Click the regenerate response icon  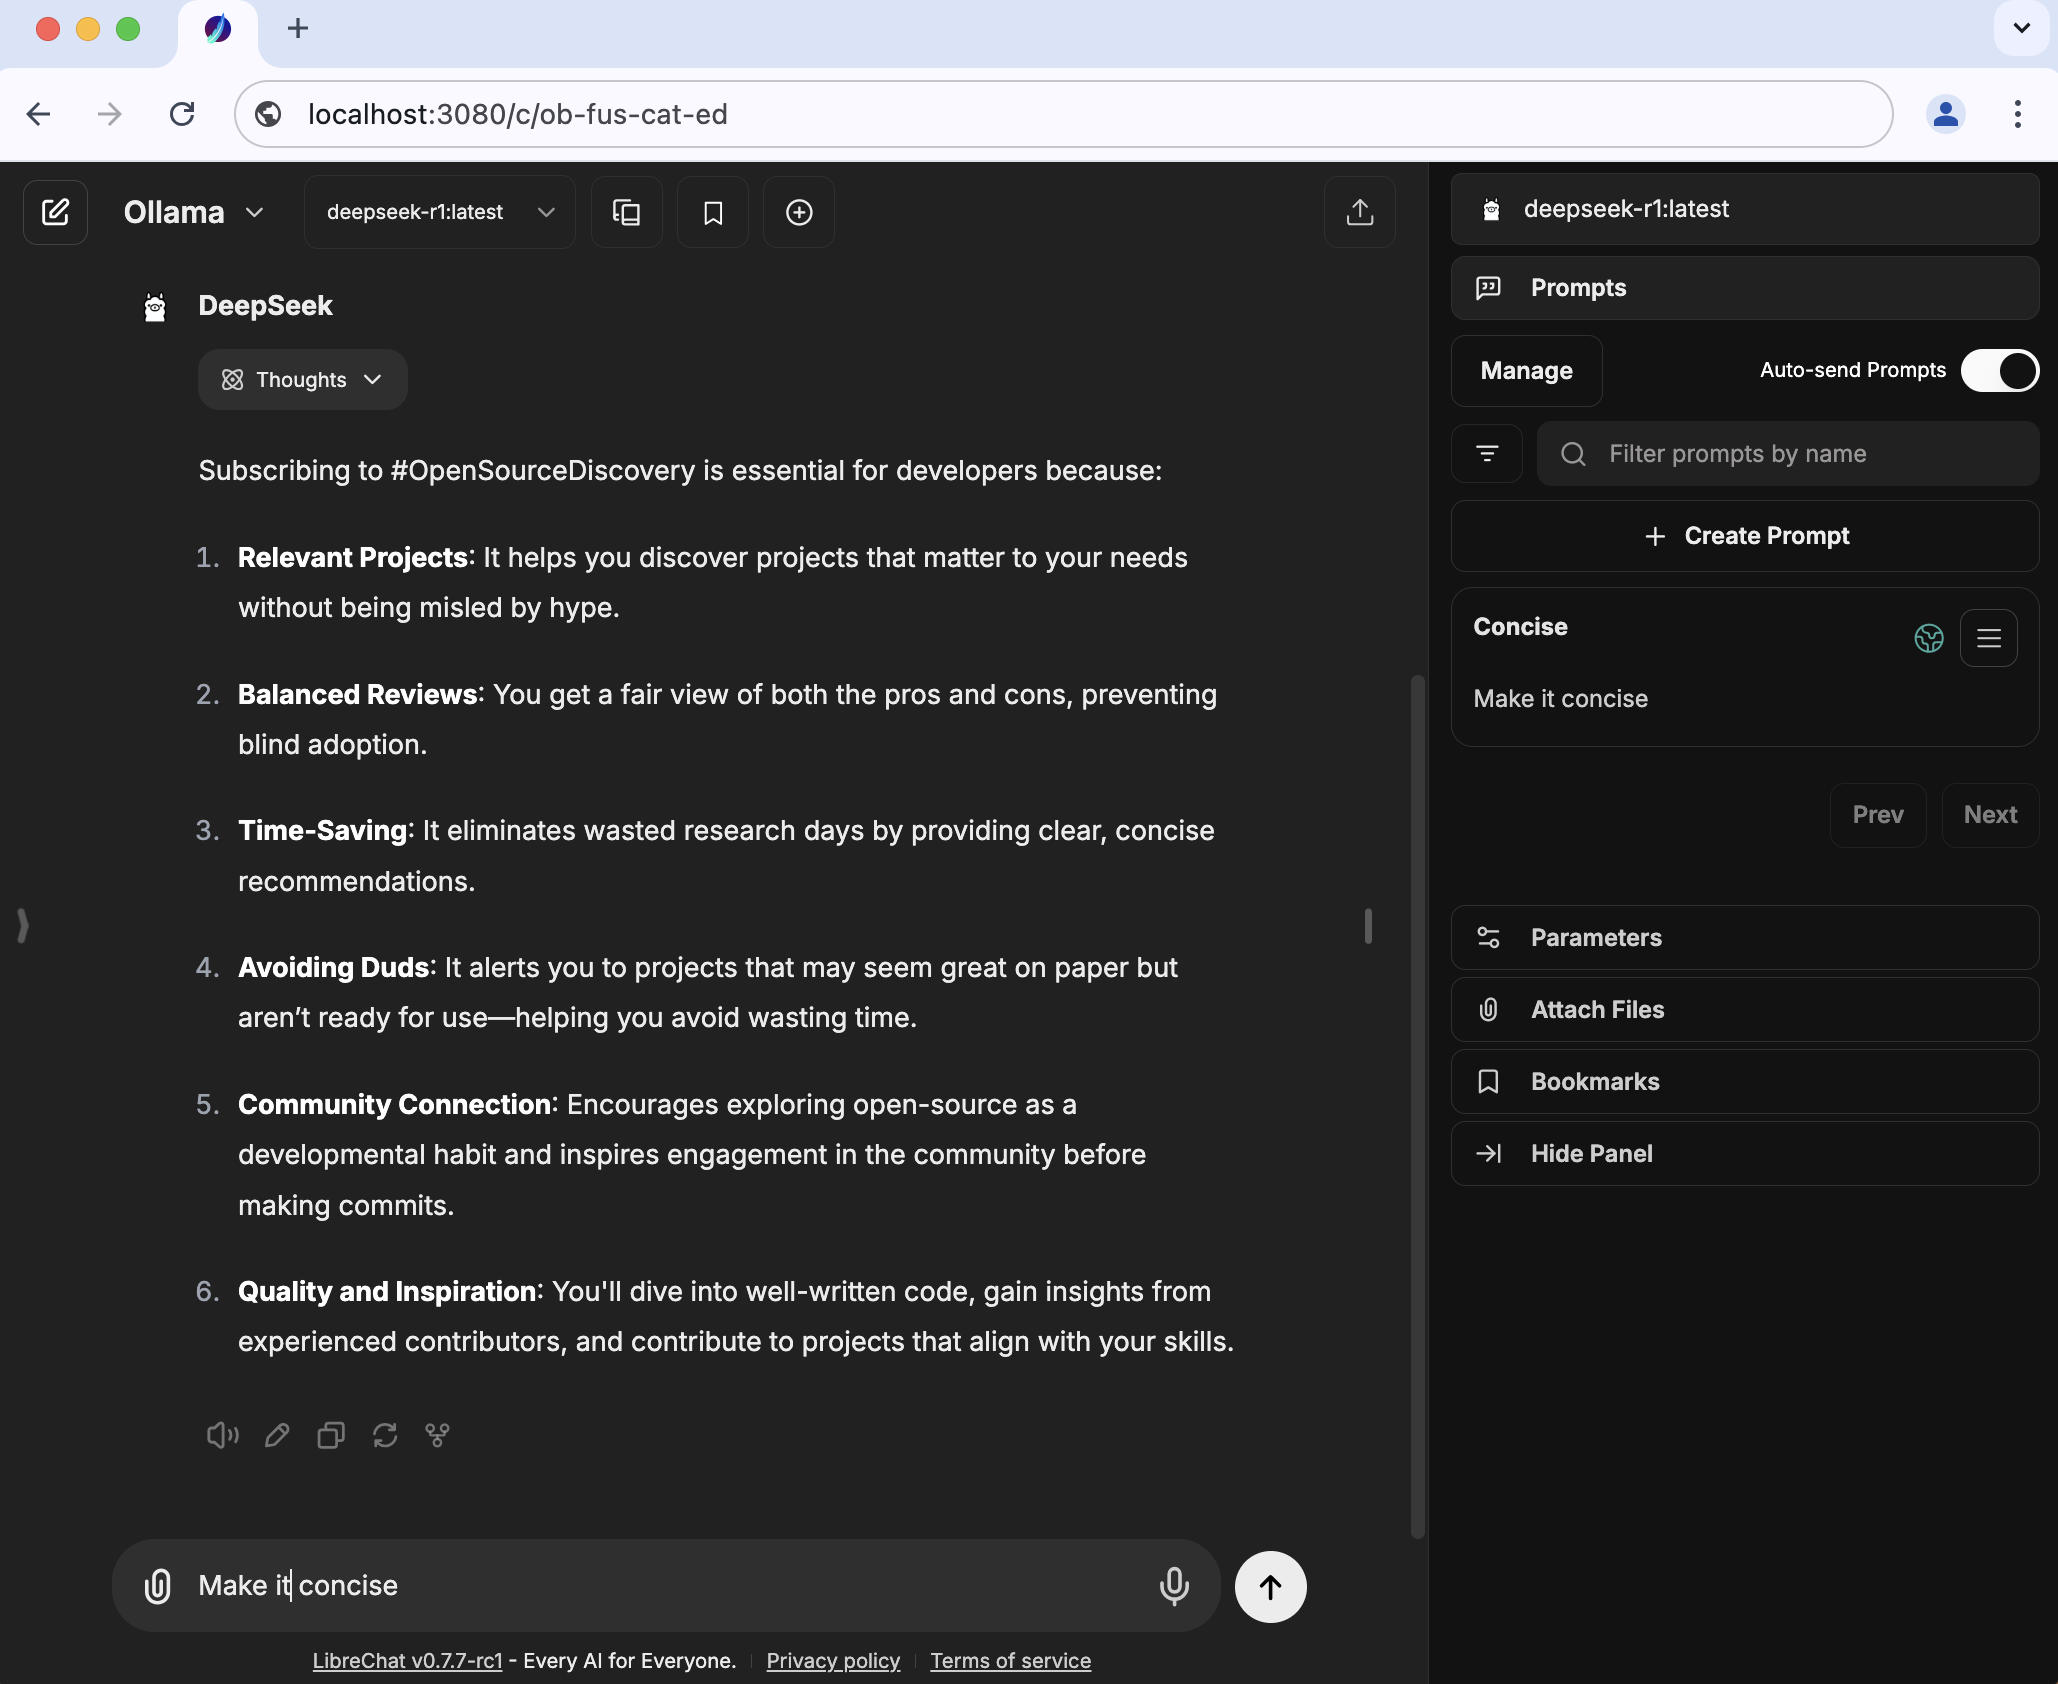pyautogui.click(x=385, y=1435)
